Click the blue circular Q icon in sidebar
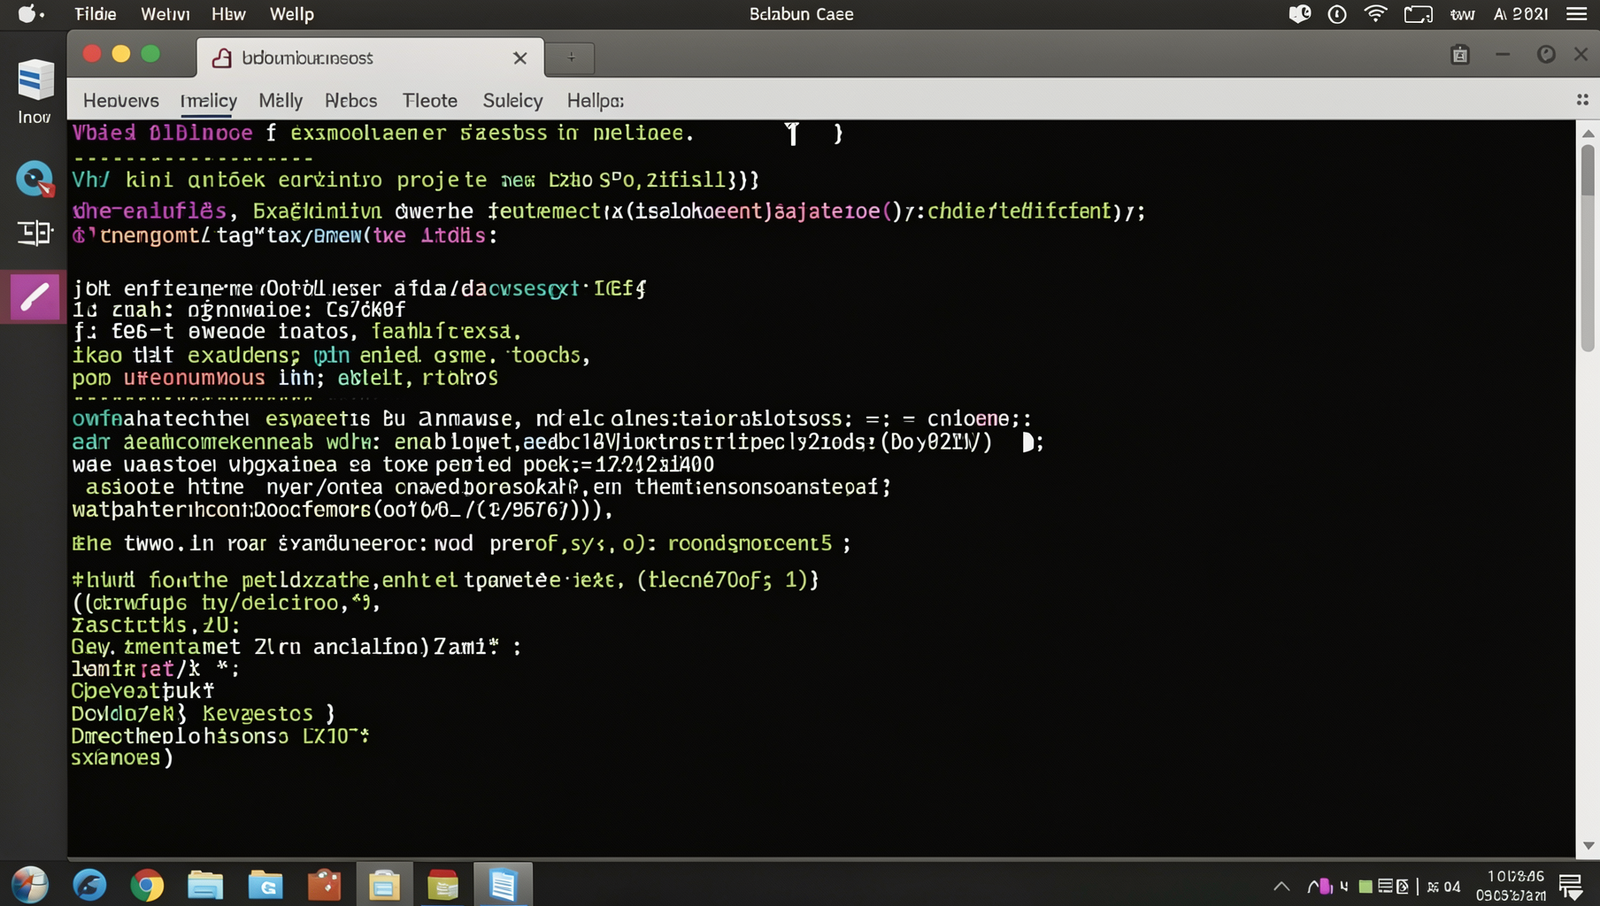The height and width of the screenshot is (906, 1600). click(35, 179)
